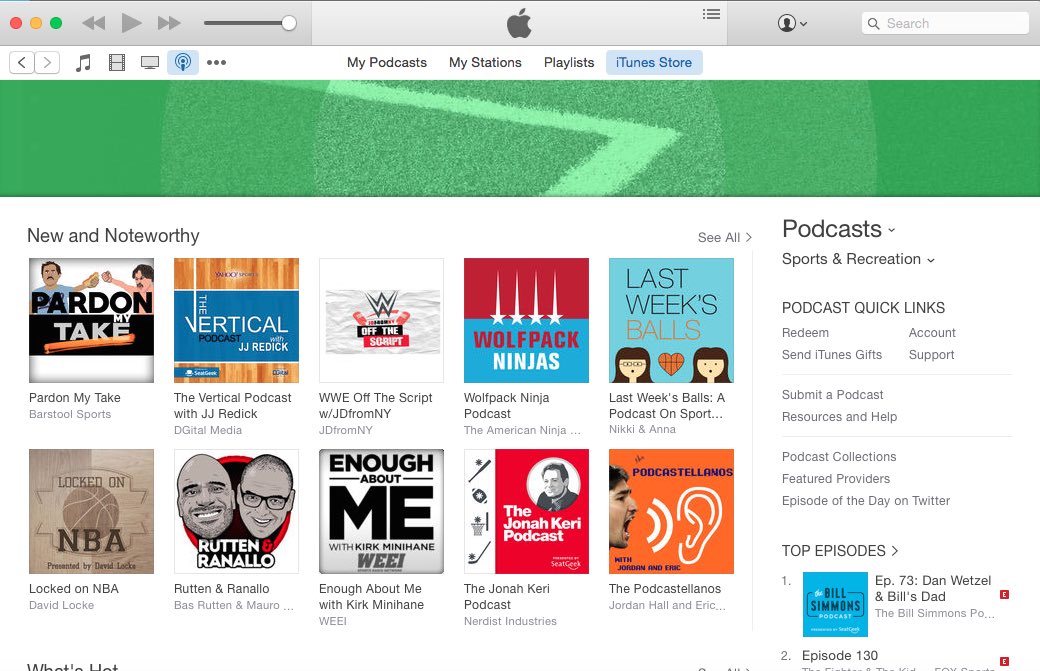Click the Barstool Sports author name
The height and width of the screenshot is (671, 1040).
tap(70, 414)
